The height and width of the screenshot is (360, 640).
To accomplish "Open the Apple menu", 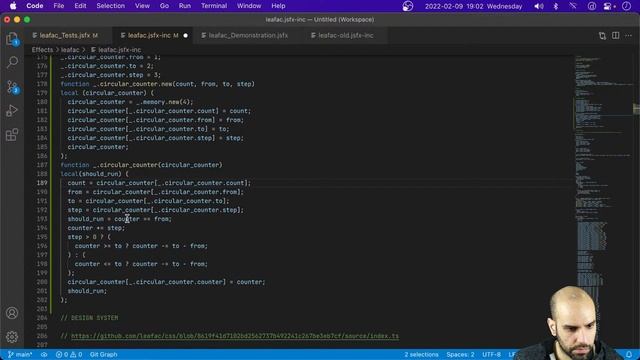I will [13, 6].
